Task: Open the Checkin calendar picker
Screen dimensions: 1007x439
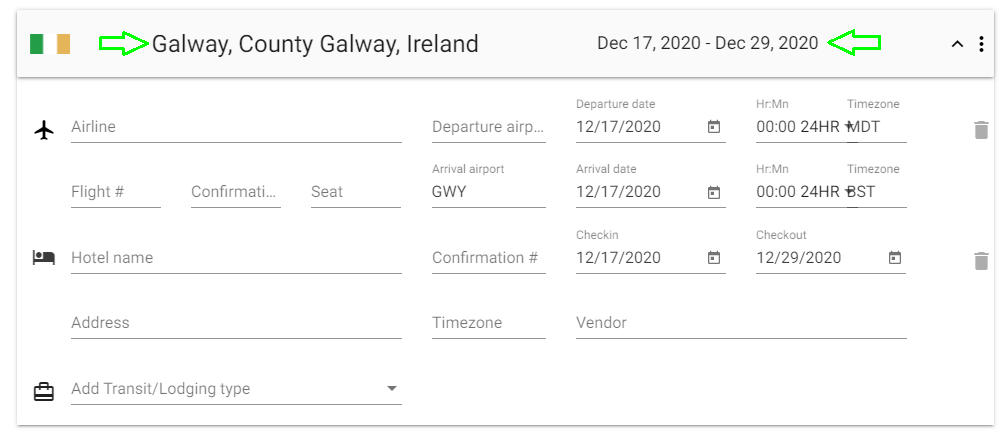Action: 714,258
